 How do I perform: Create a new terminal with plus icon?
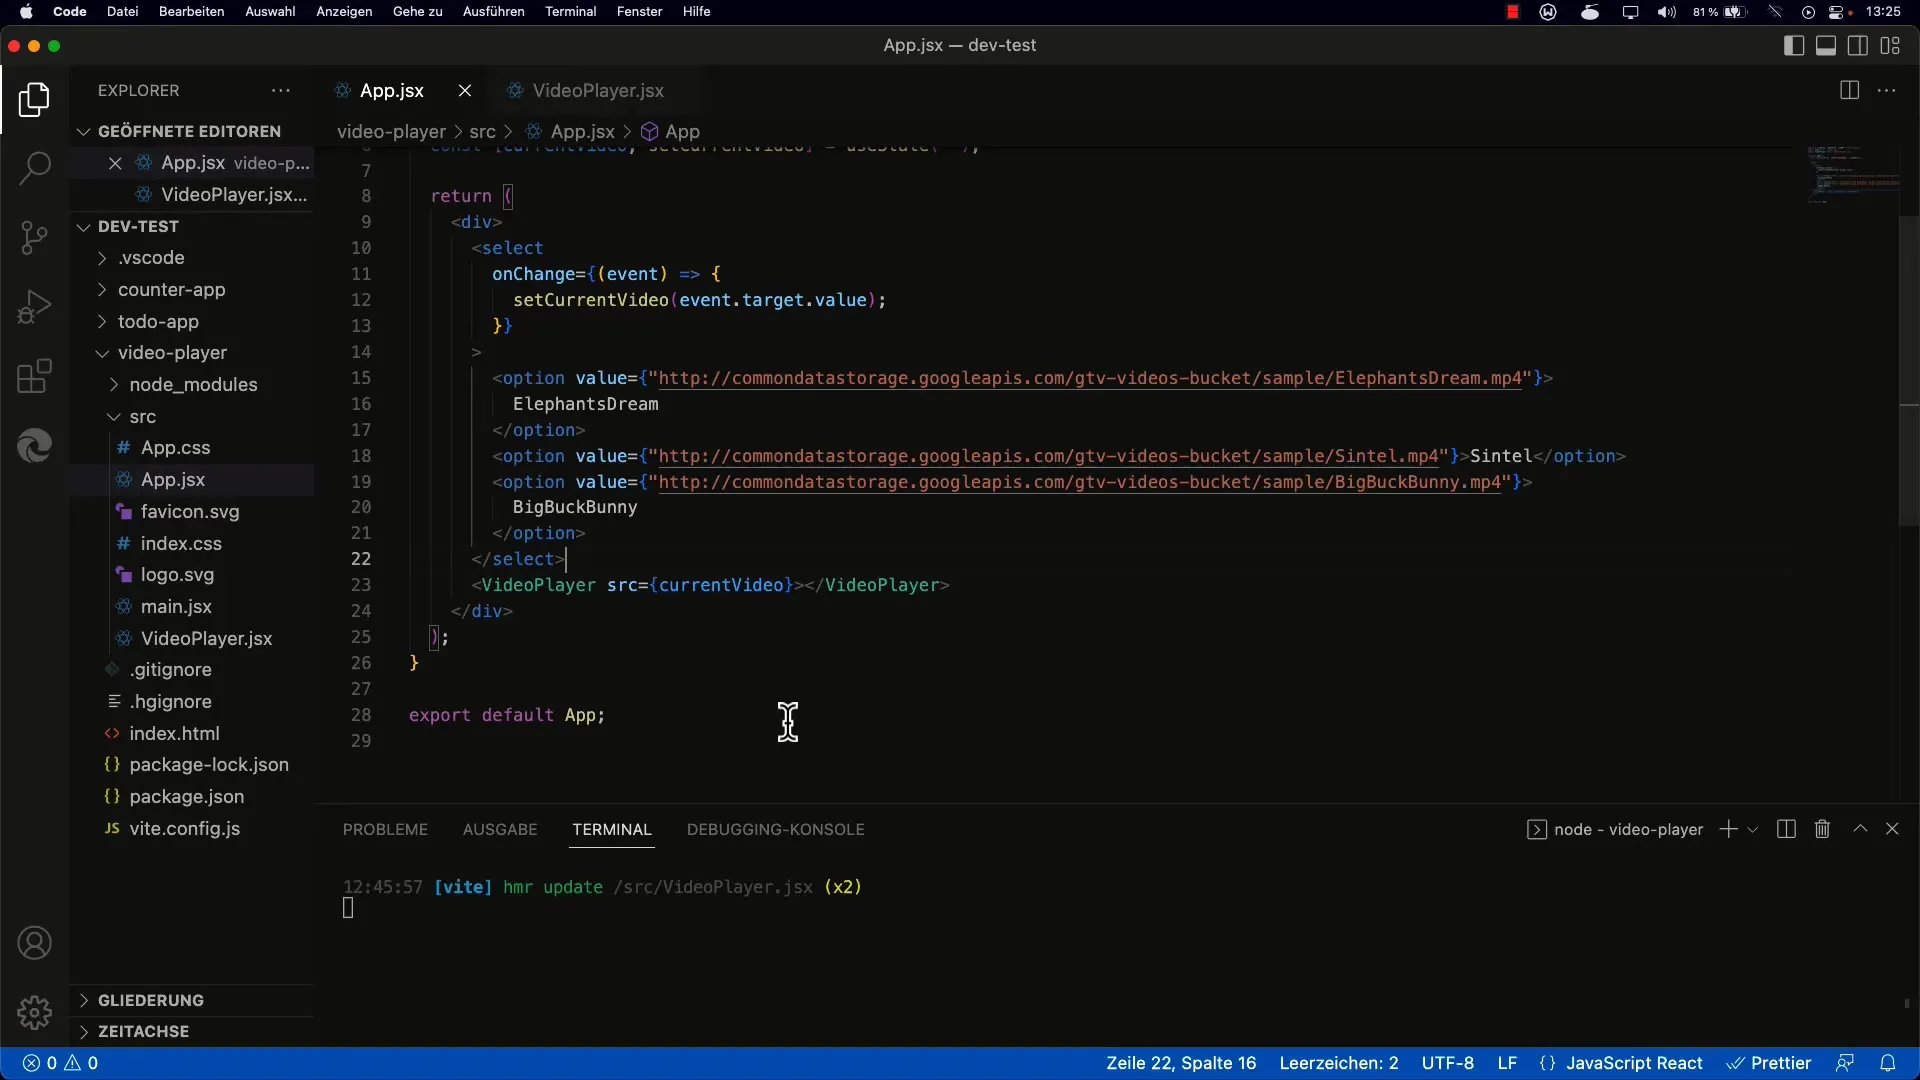pyautogui.click(x=1728, y=829)
